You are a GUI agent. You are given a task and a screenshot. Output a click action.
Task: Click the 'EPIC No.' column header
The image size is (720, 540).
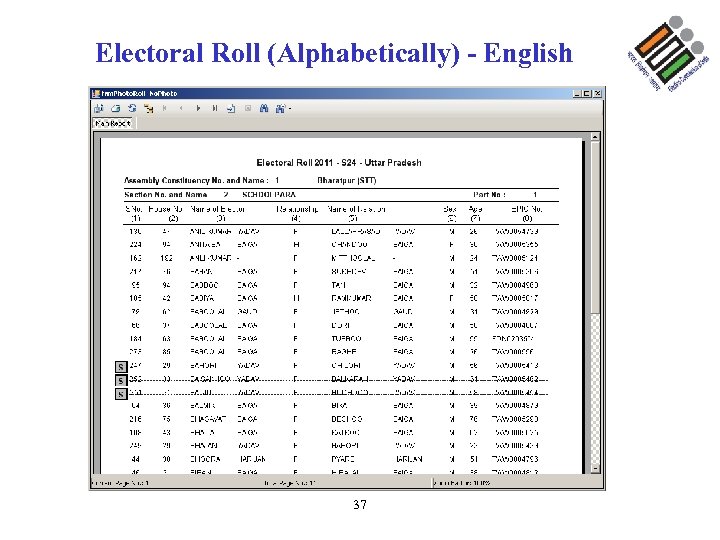coord(527,209)
